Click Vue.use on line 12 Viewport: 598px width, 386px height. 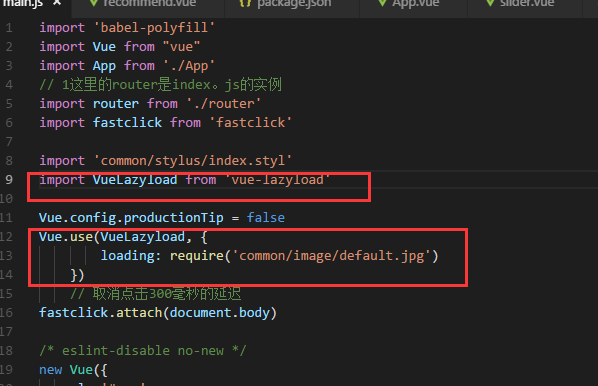pos(66,237)
